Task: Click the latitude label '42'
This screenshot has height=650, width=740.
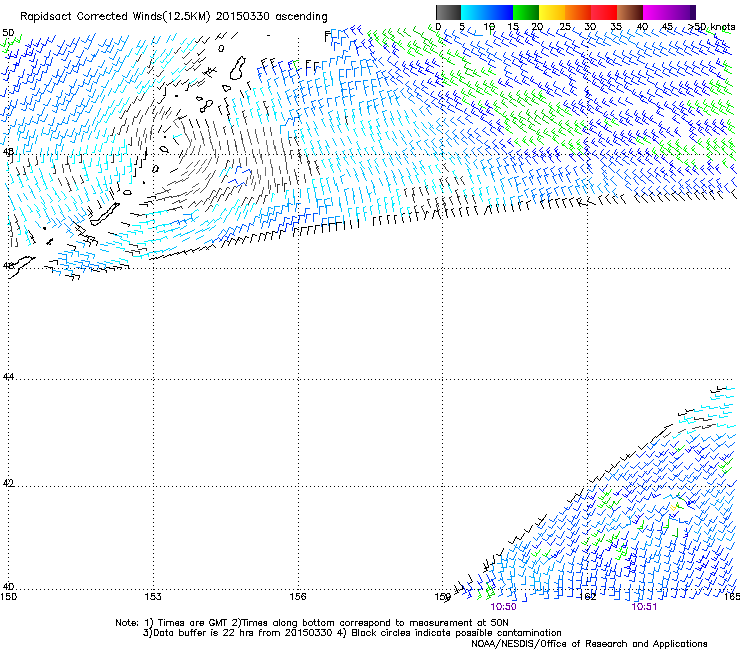Action: point(8,483)
